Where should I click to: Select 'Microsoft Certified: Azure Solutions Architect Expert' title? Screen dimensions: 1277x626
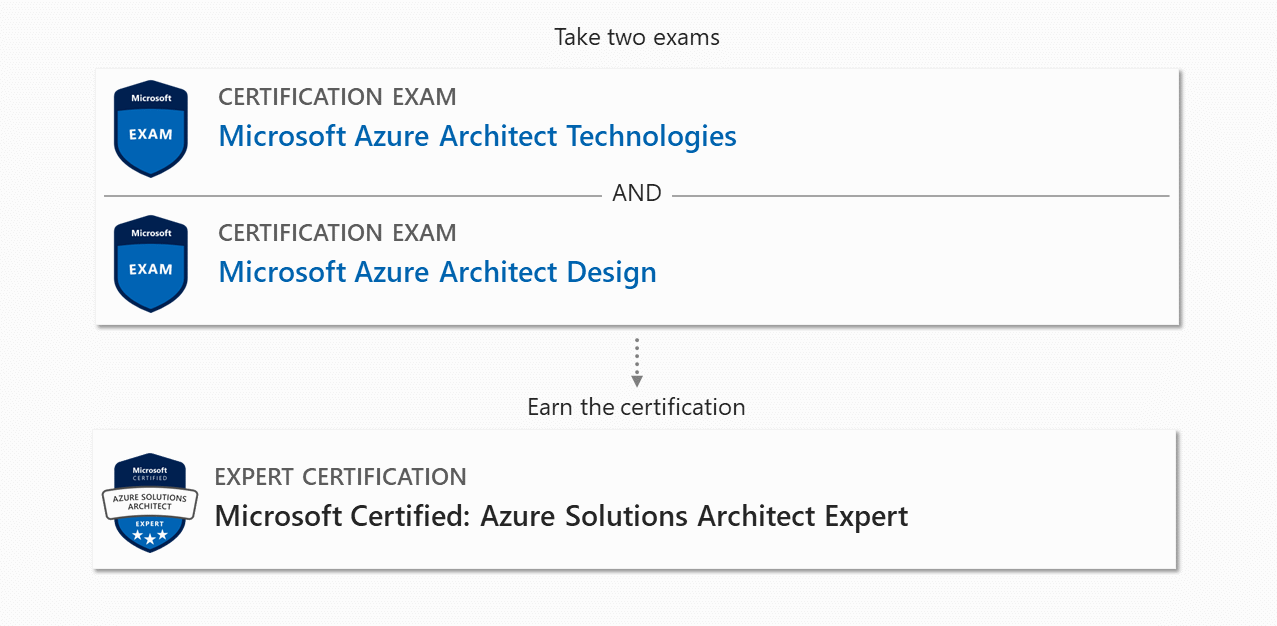(x=561, y=517)
